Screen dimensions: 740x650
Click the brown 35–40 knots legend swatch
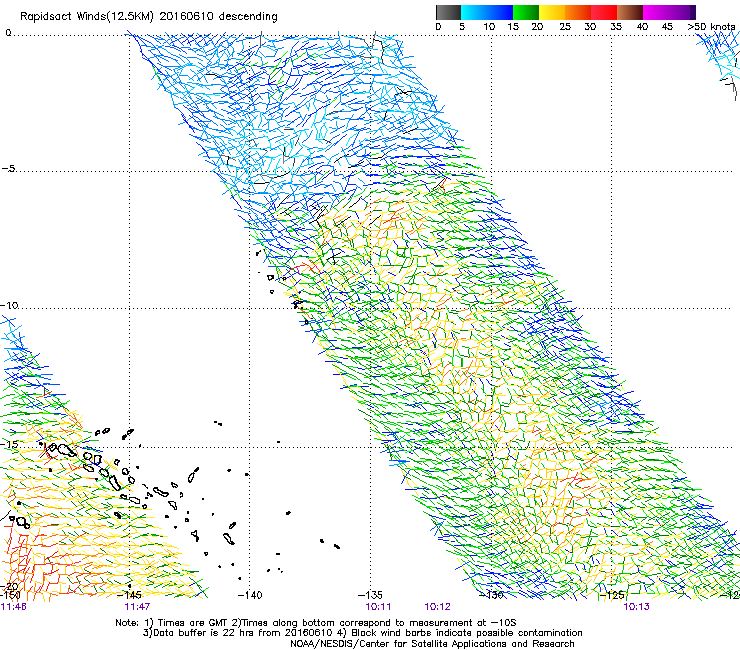(x=630, y=12)
